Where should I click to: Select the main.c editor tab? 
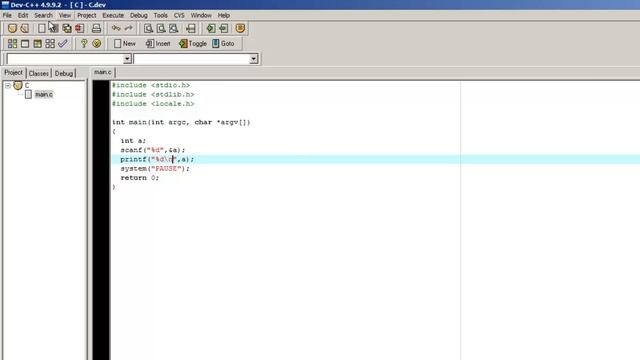coord(102,72)
